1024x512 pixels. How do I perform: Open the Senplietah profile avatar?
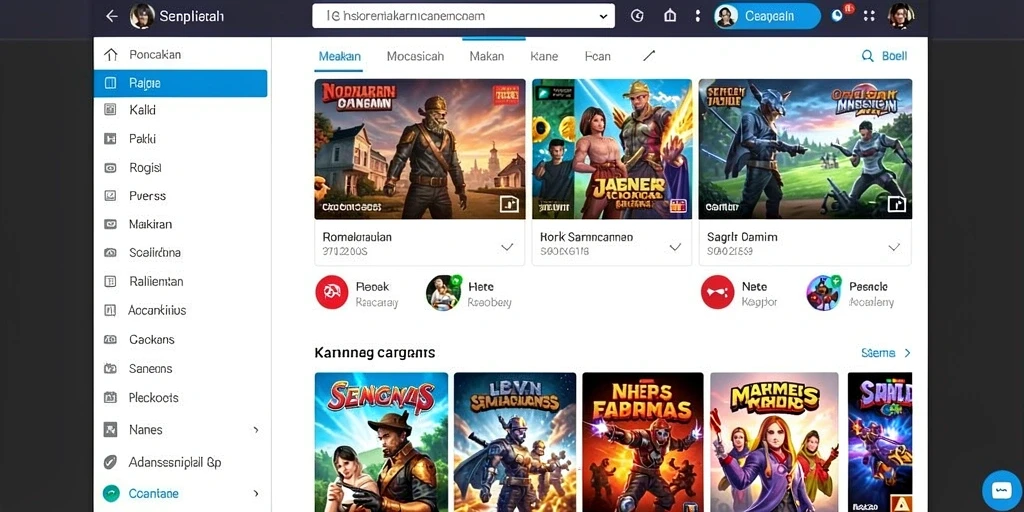click(x=142, y=16)
